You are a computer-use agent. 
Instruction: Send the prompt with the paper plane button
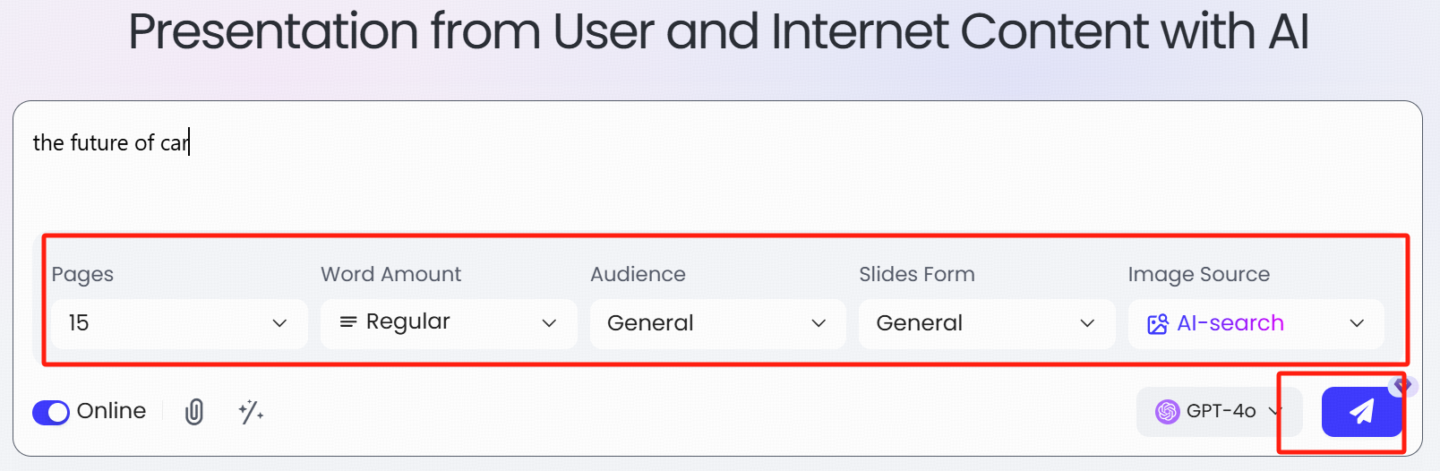(x=1361, y=412)
